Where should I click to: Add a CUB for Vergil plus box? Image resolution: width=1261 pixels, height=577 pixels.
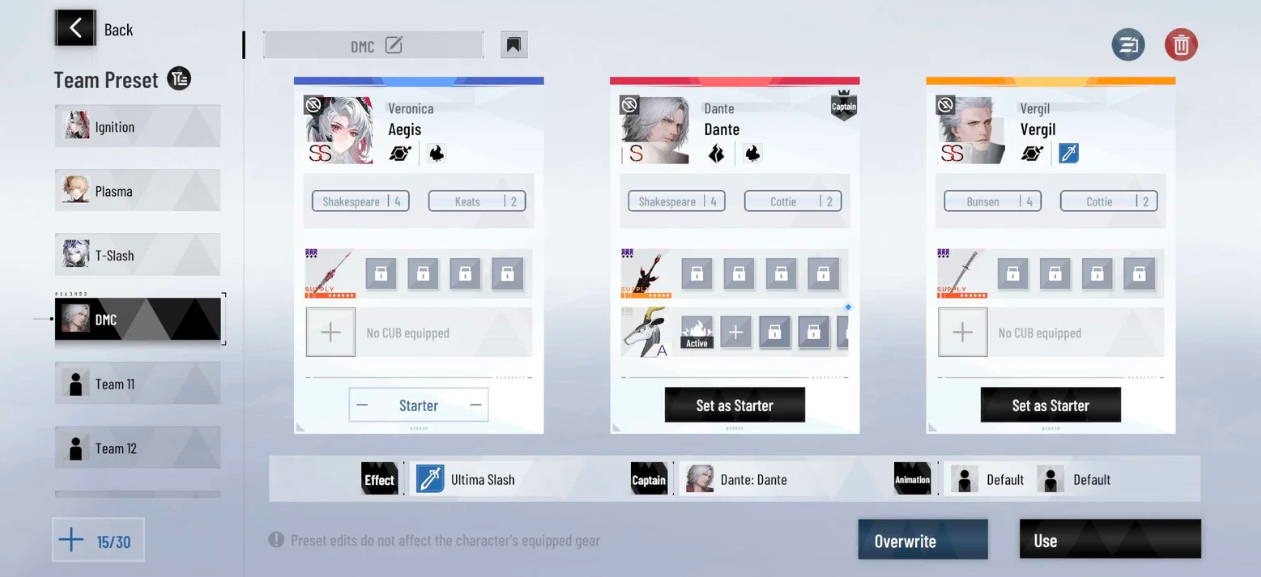pyautogui.click(x=963, y=333)
